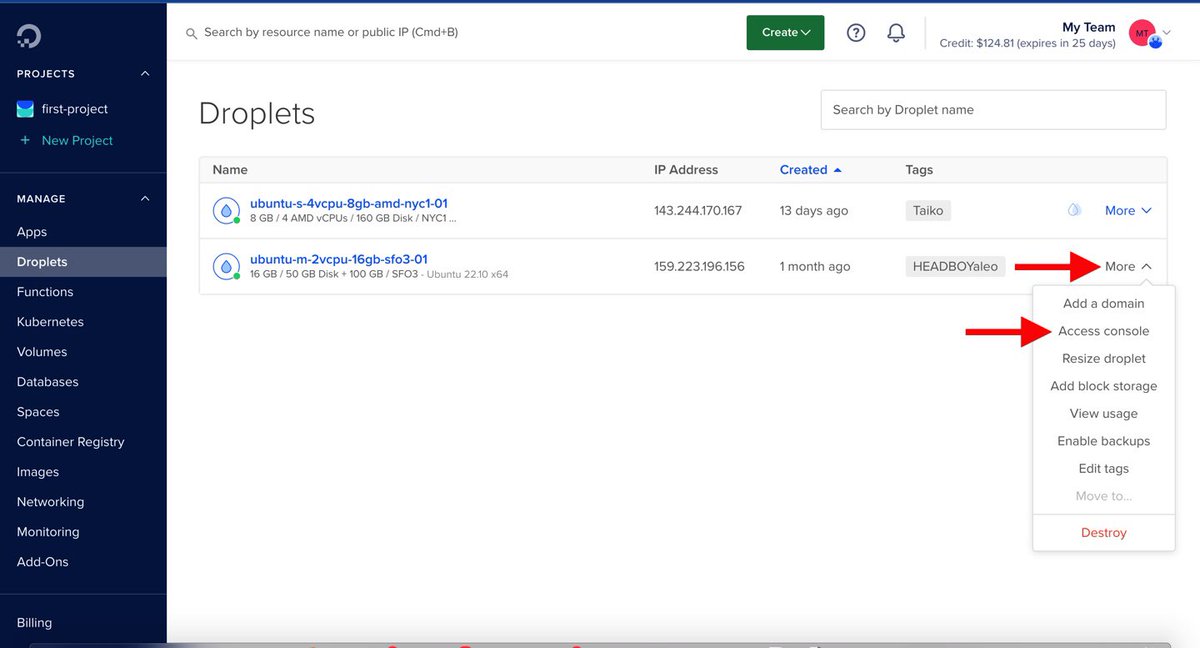Click the Taiko tag

(927, 210)
